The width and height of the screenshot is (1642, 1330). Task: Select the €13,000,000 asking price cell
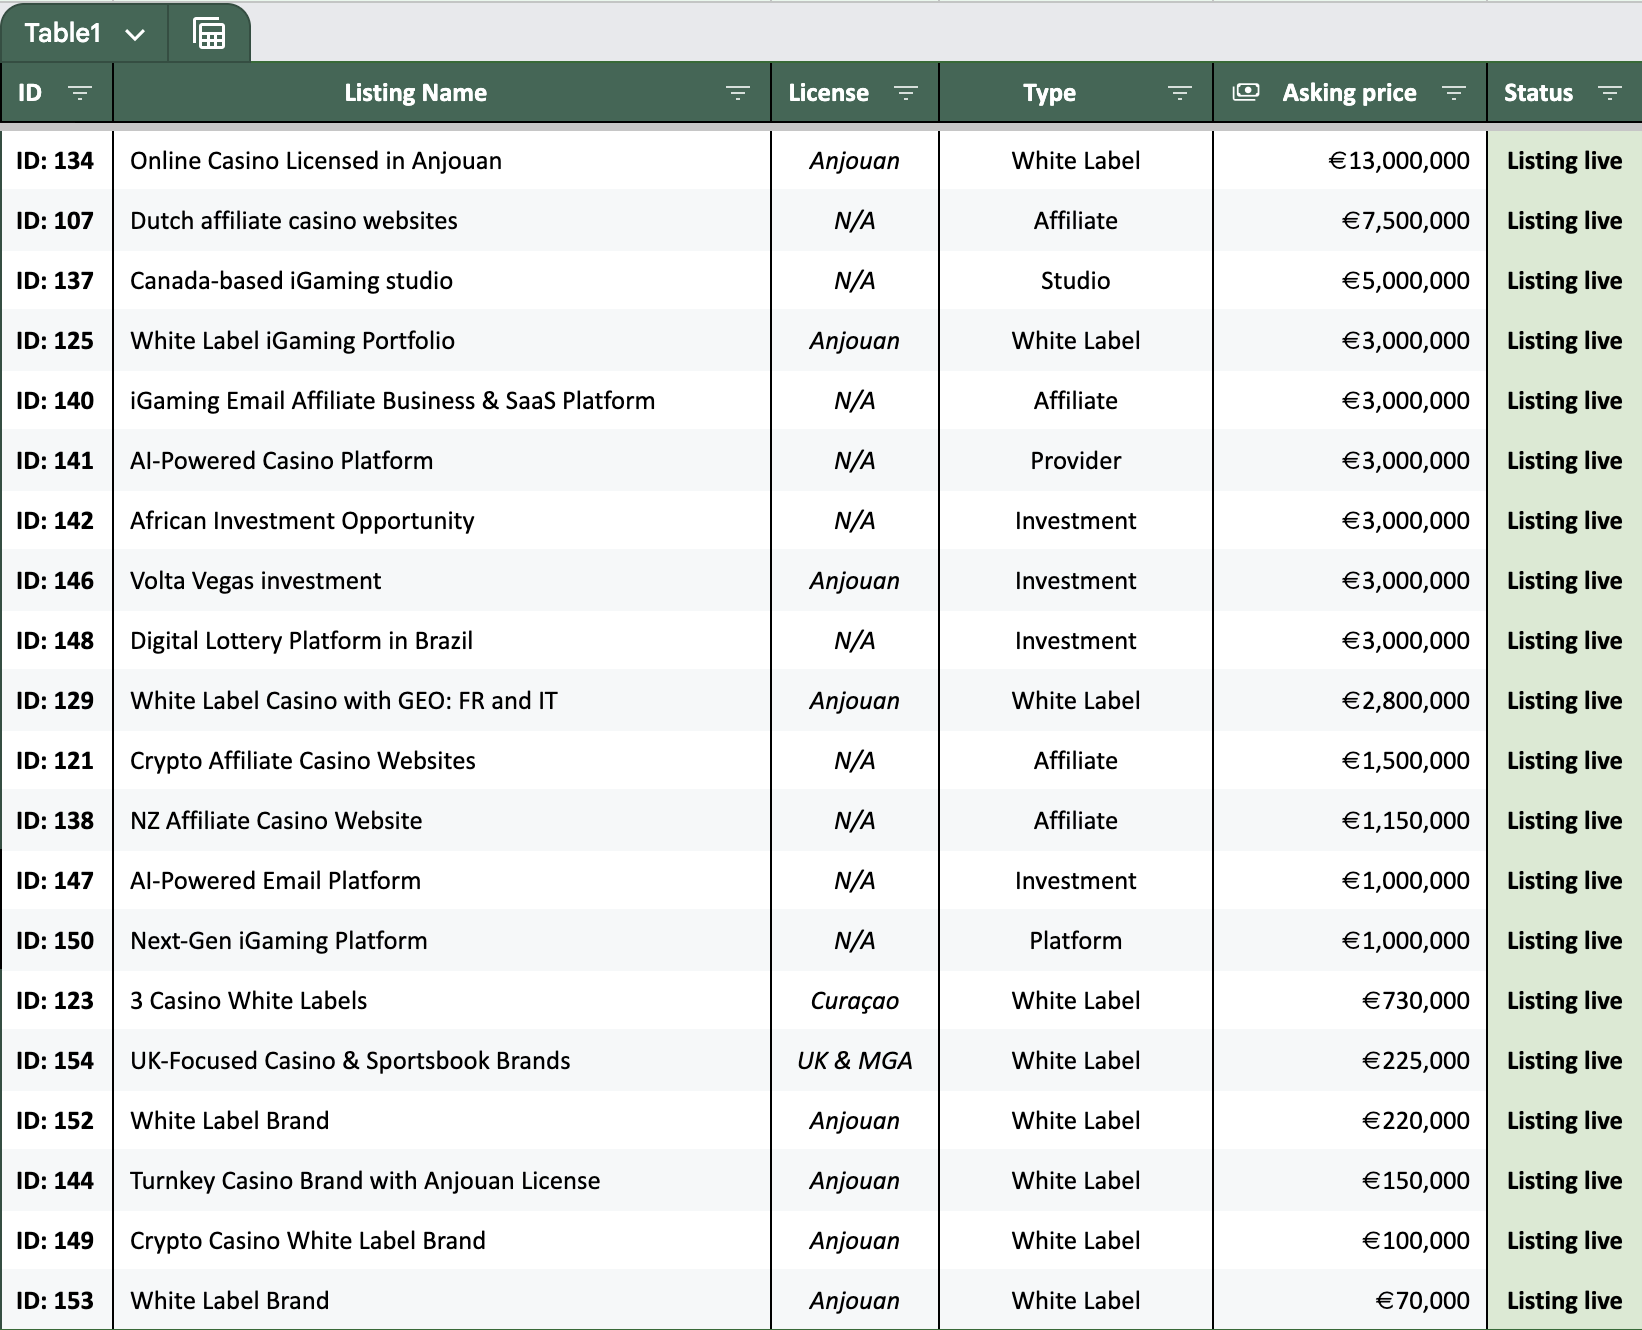point(1350,161)
